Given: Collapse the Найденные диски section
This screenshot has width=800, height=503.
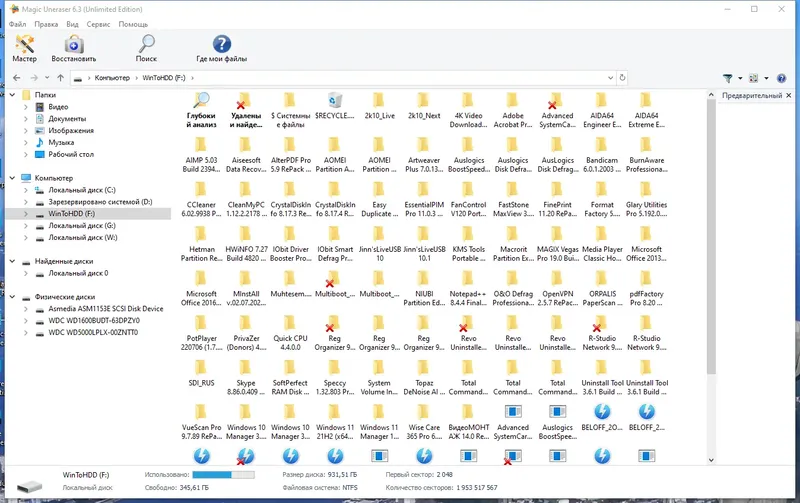Looking at the screenshot, I should coord(12,261).
